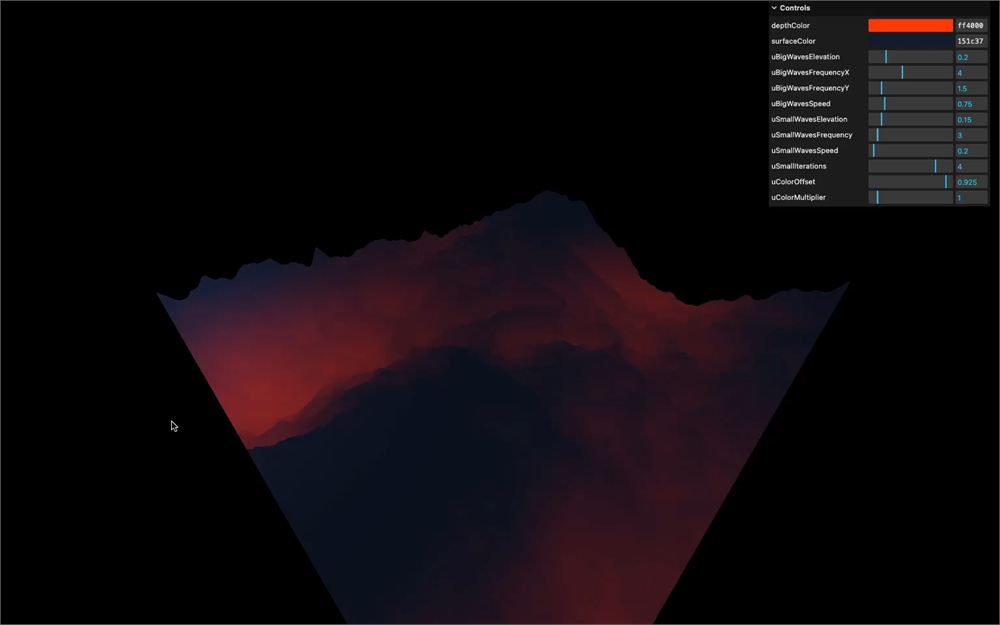
Task: Click the uSmallIterations slider track
Action: pos(910,166)
